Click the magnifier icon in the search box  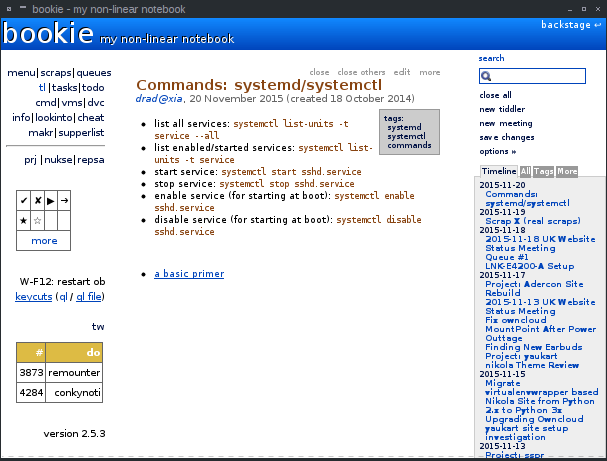coord(487,76)
